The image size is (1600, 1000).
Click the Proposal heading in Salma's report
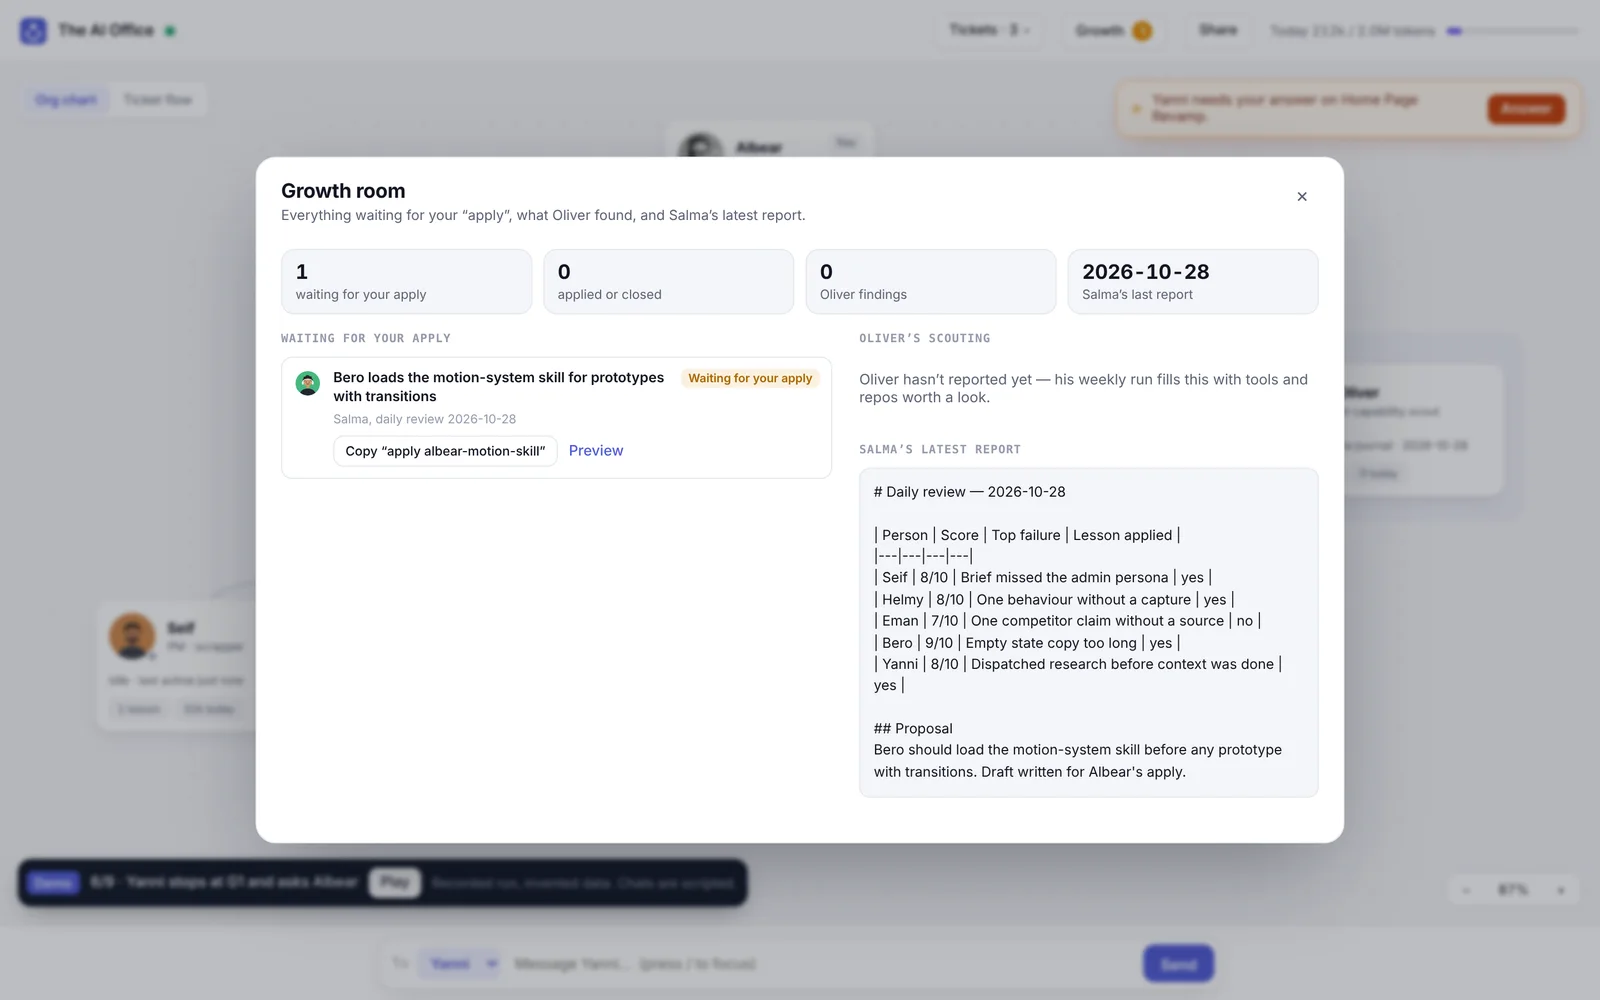pyautogui.click(x=913, y=728)
